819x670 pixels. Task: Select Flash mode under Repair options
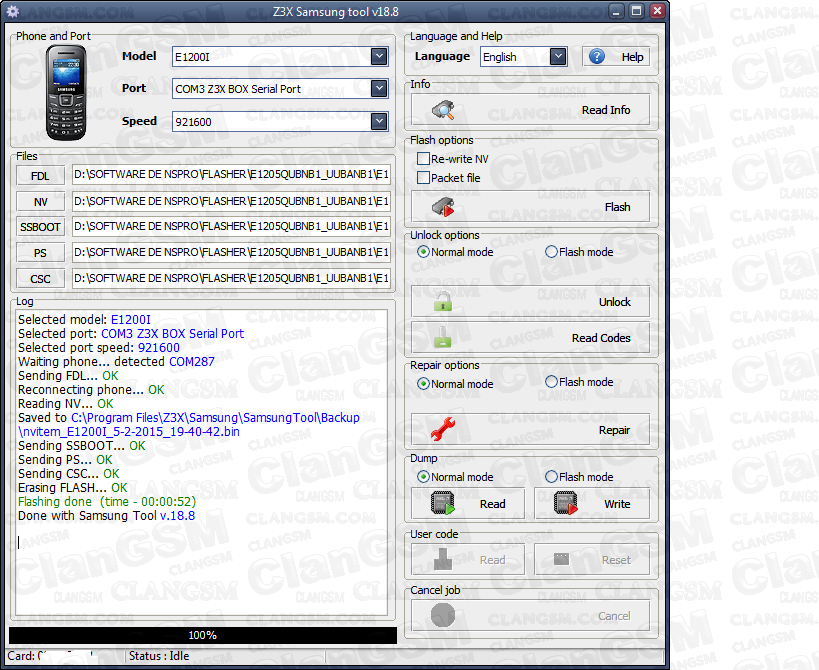[551, 382]
